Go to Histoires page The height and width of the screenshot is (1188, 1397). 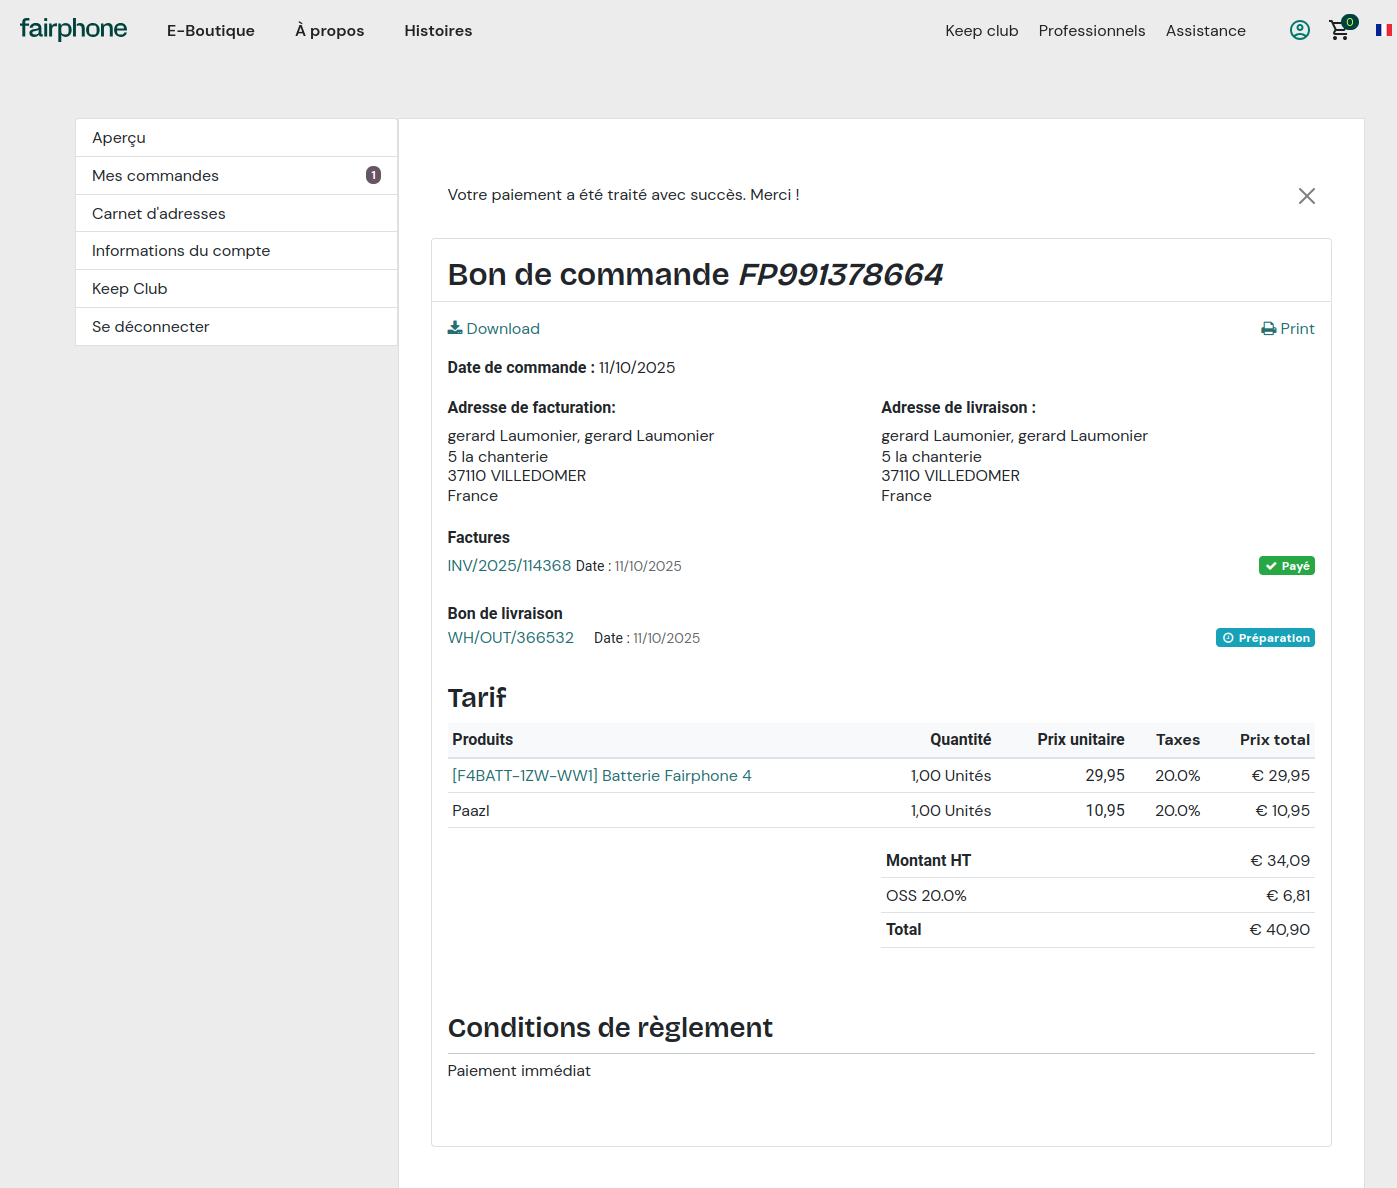pos(438,31)
